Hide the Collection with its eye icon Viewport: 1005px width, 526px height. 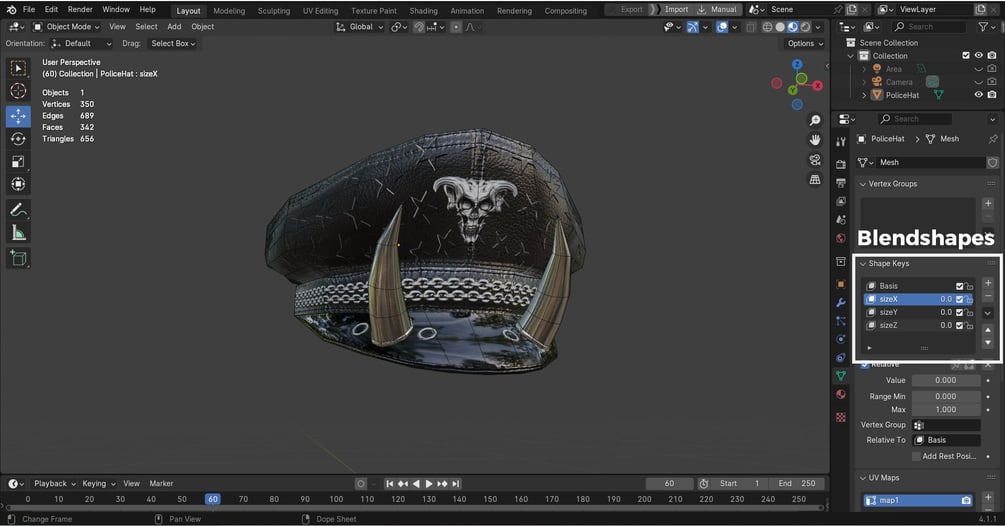coord(978,56)
